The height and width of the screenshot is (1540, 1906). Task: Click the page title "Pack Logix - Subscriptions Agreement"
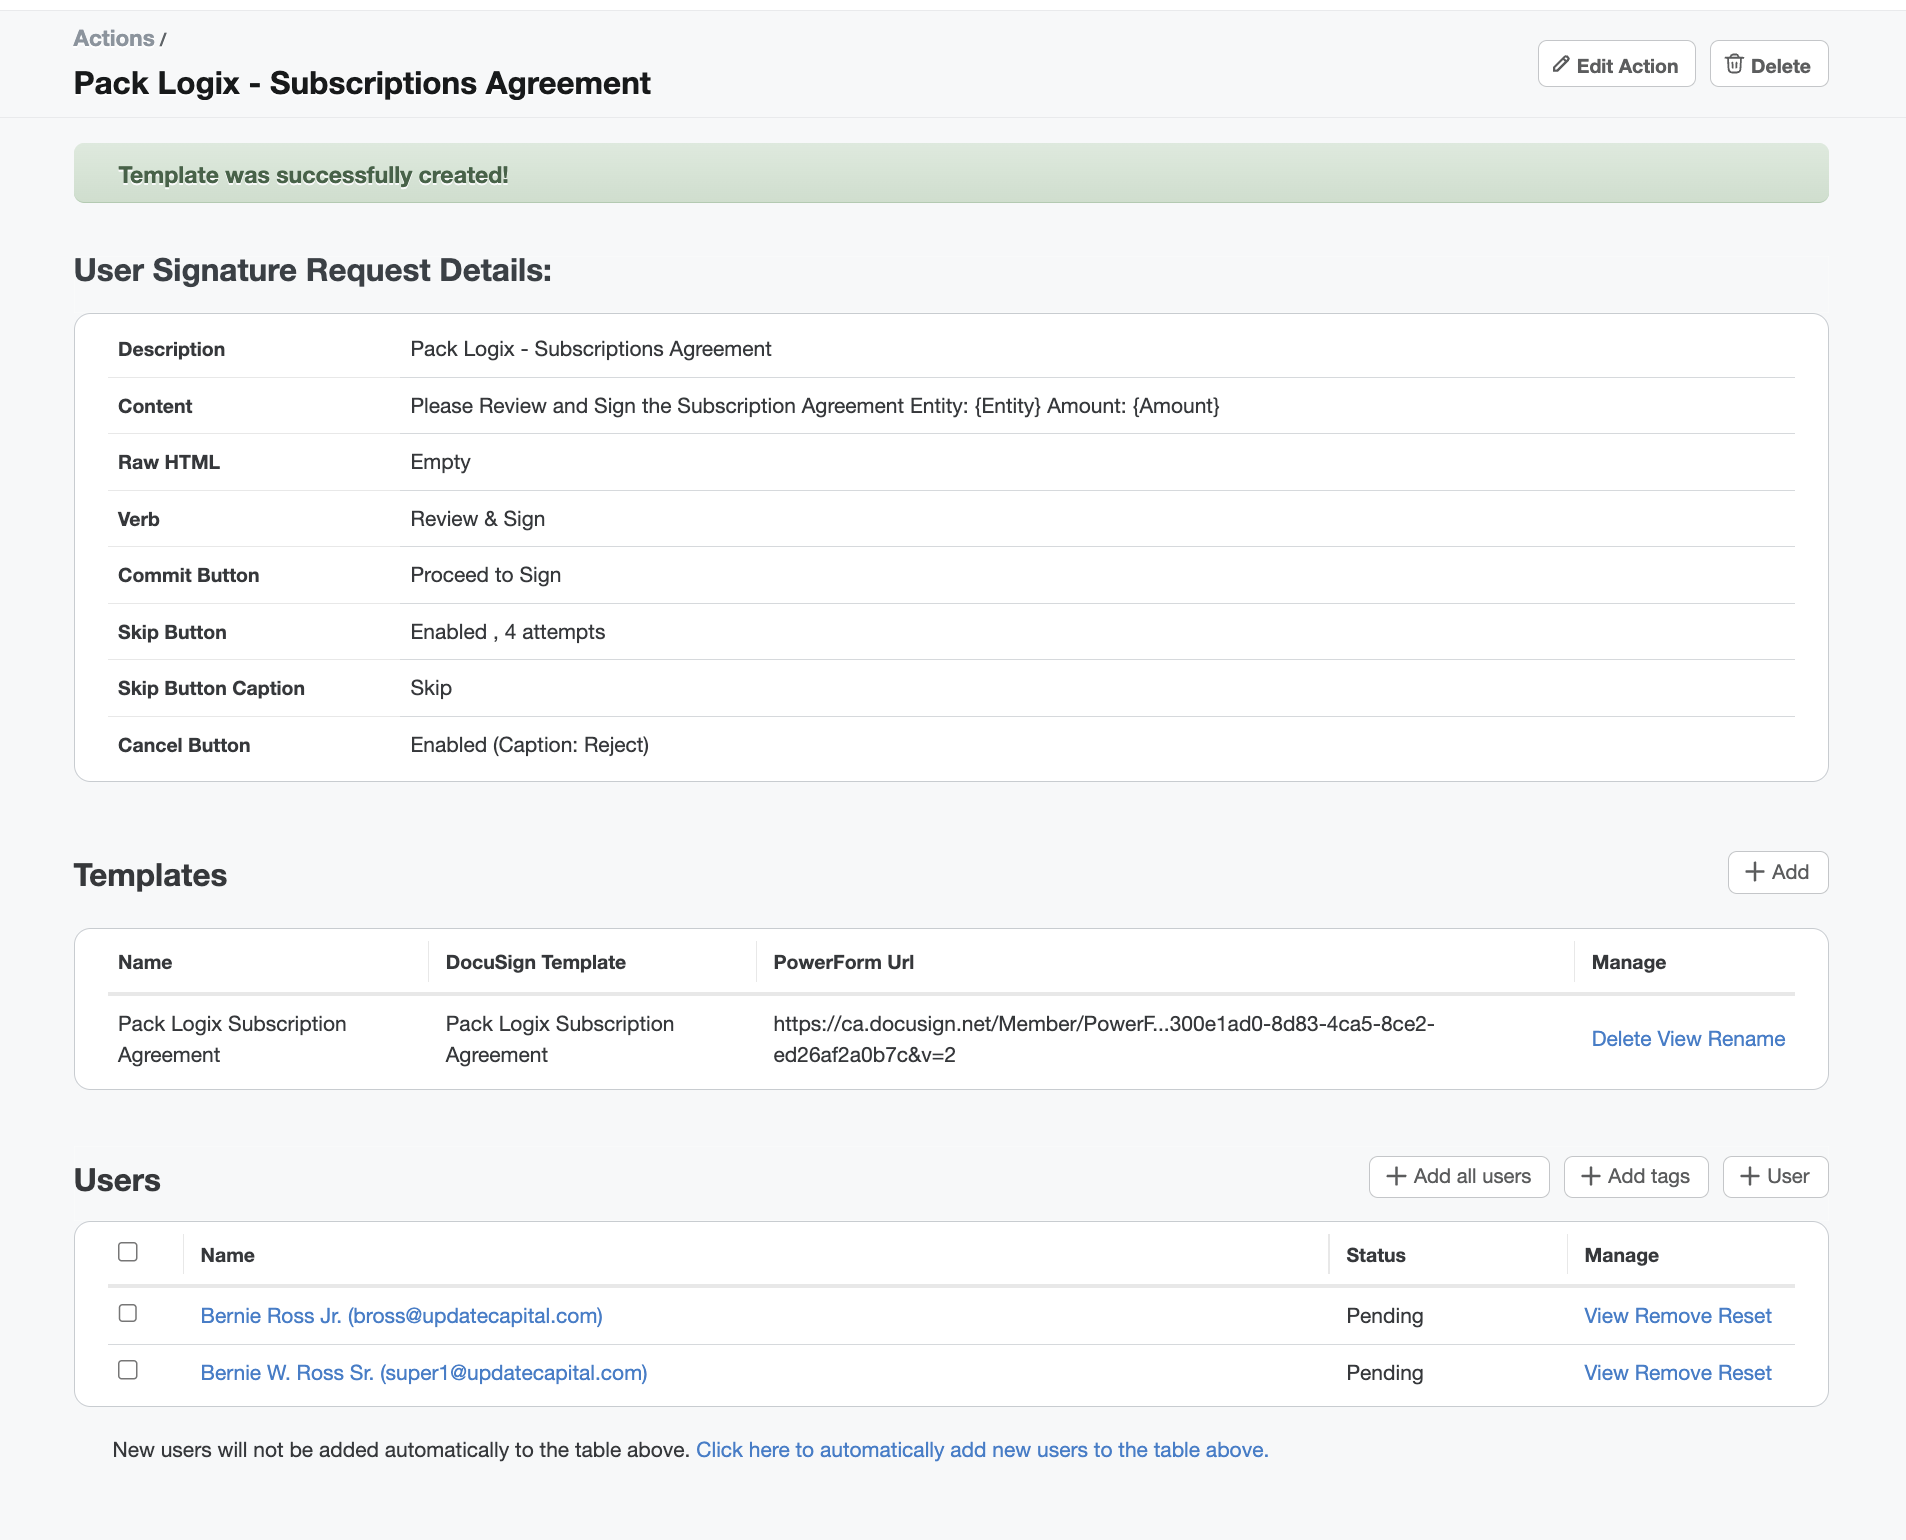coord(362,83)
